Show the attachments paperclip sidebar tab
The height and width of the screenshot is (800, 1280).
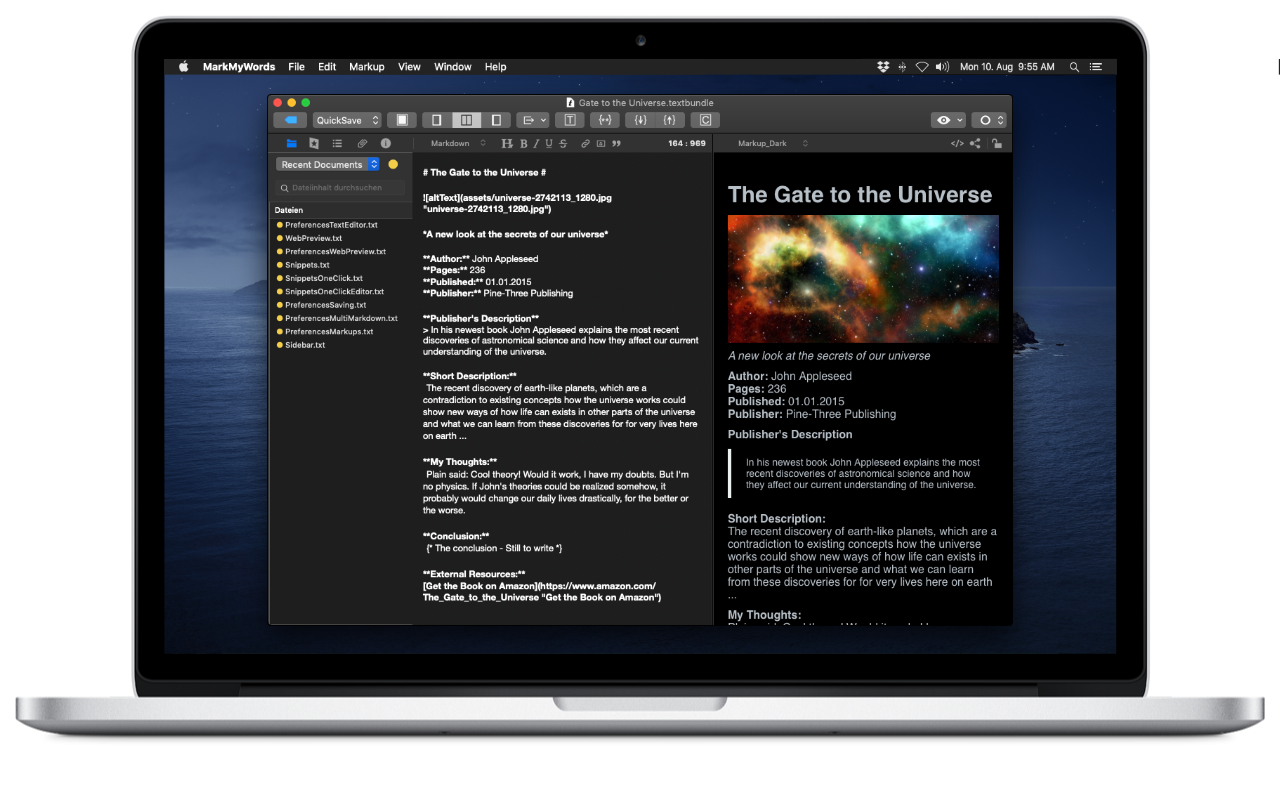[362, 144]
